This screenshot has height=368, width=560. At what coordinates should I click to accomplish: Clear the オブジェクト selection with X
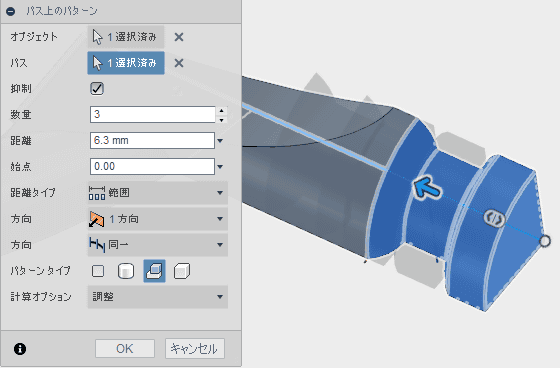pos(179,37)
